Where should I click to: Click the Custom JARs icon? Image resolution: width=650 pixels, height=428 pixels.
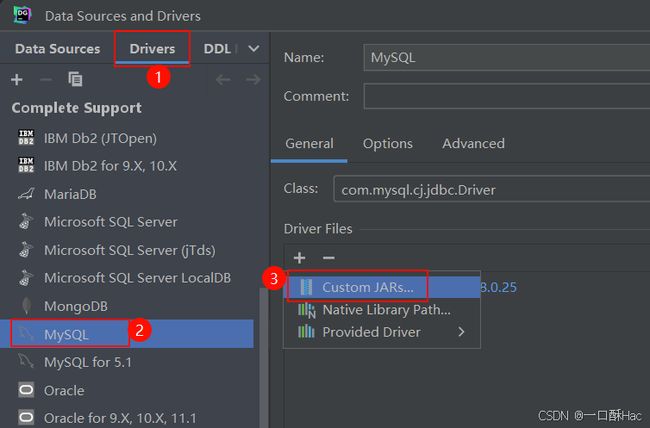pos(306,287)
